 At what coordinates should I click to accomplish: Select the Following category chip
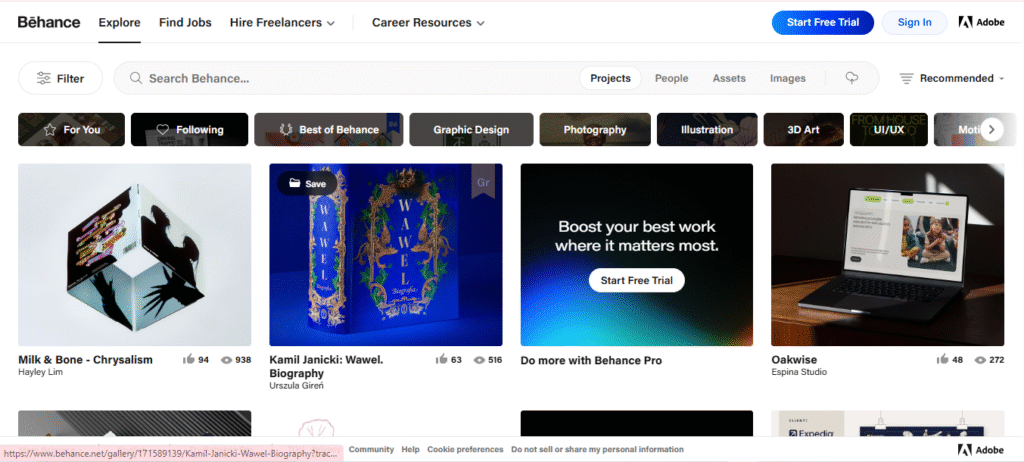point(190,129)
